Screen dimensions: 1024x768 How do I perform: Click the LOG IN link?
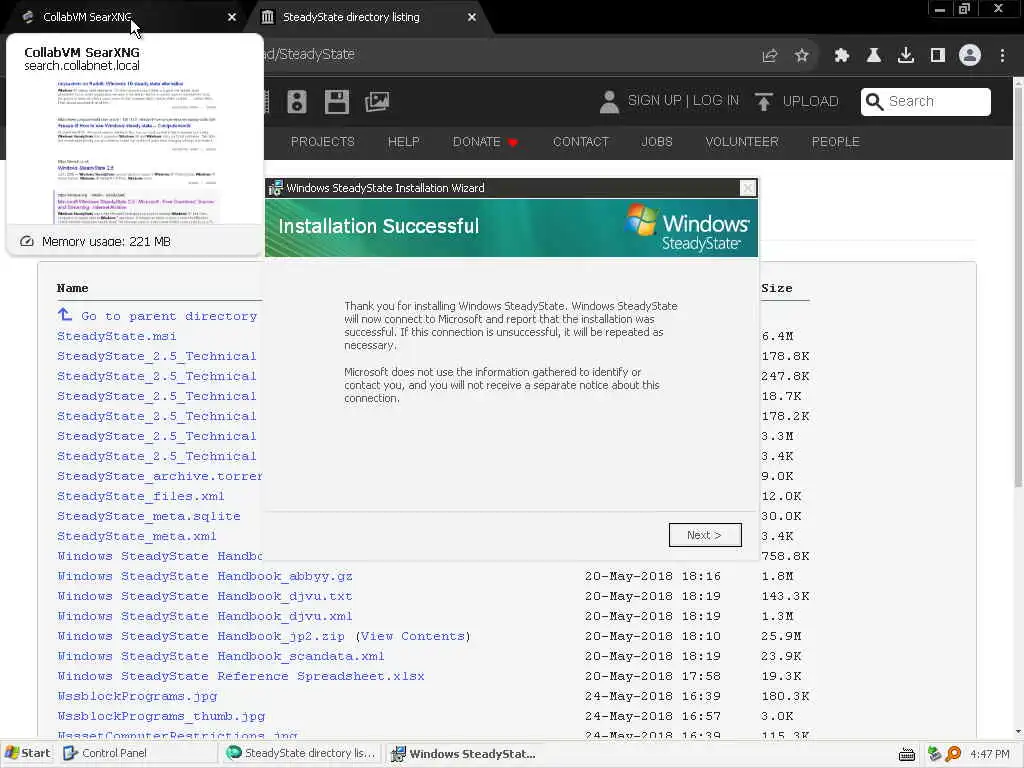pos(716,101)
